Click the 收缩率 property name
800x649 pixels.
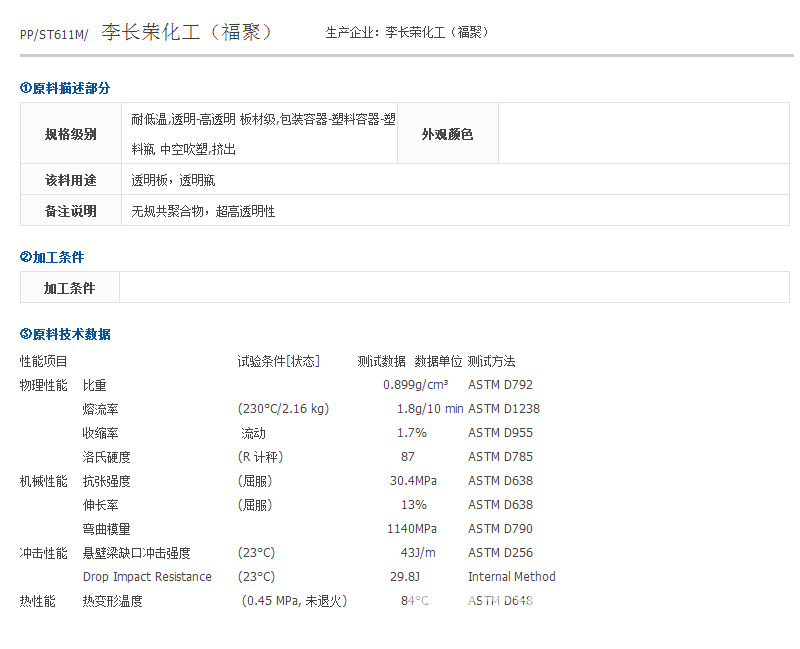[101, 433]
